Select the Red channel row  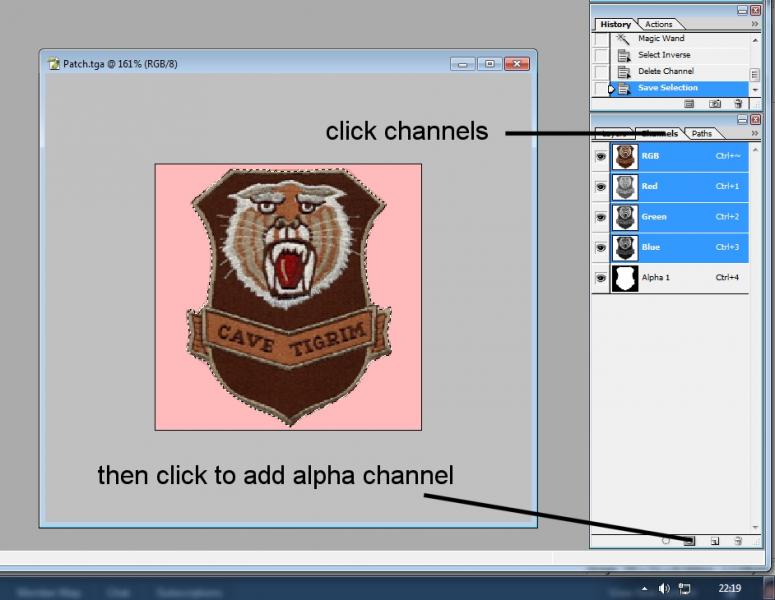click(x=680, y=187)
